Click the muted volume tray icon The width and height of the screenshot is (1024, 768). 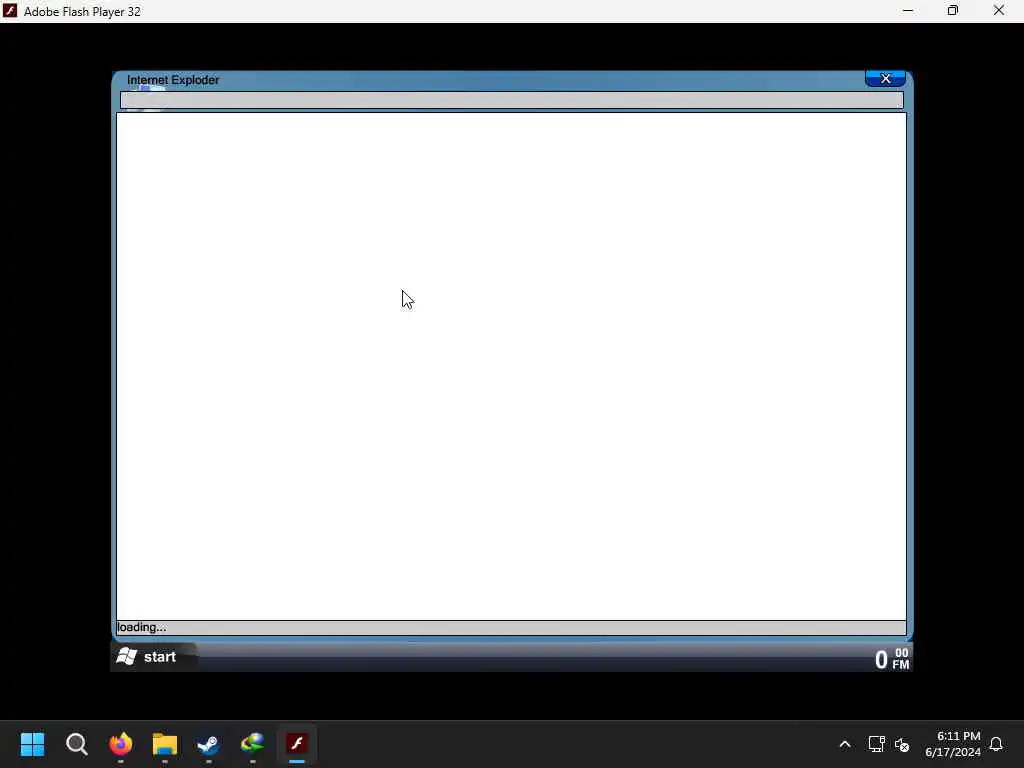point(902,744)
